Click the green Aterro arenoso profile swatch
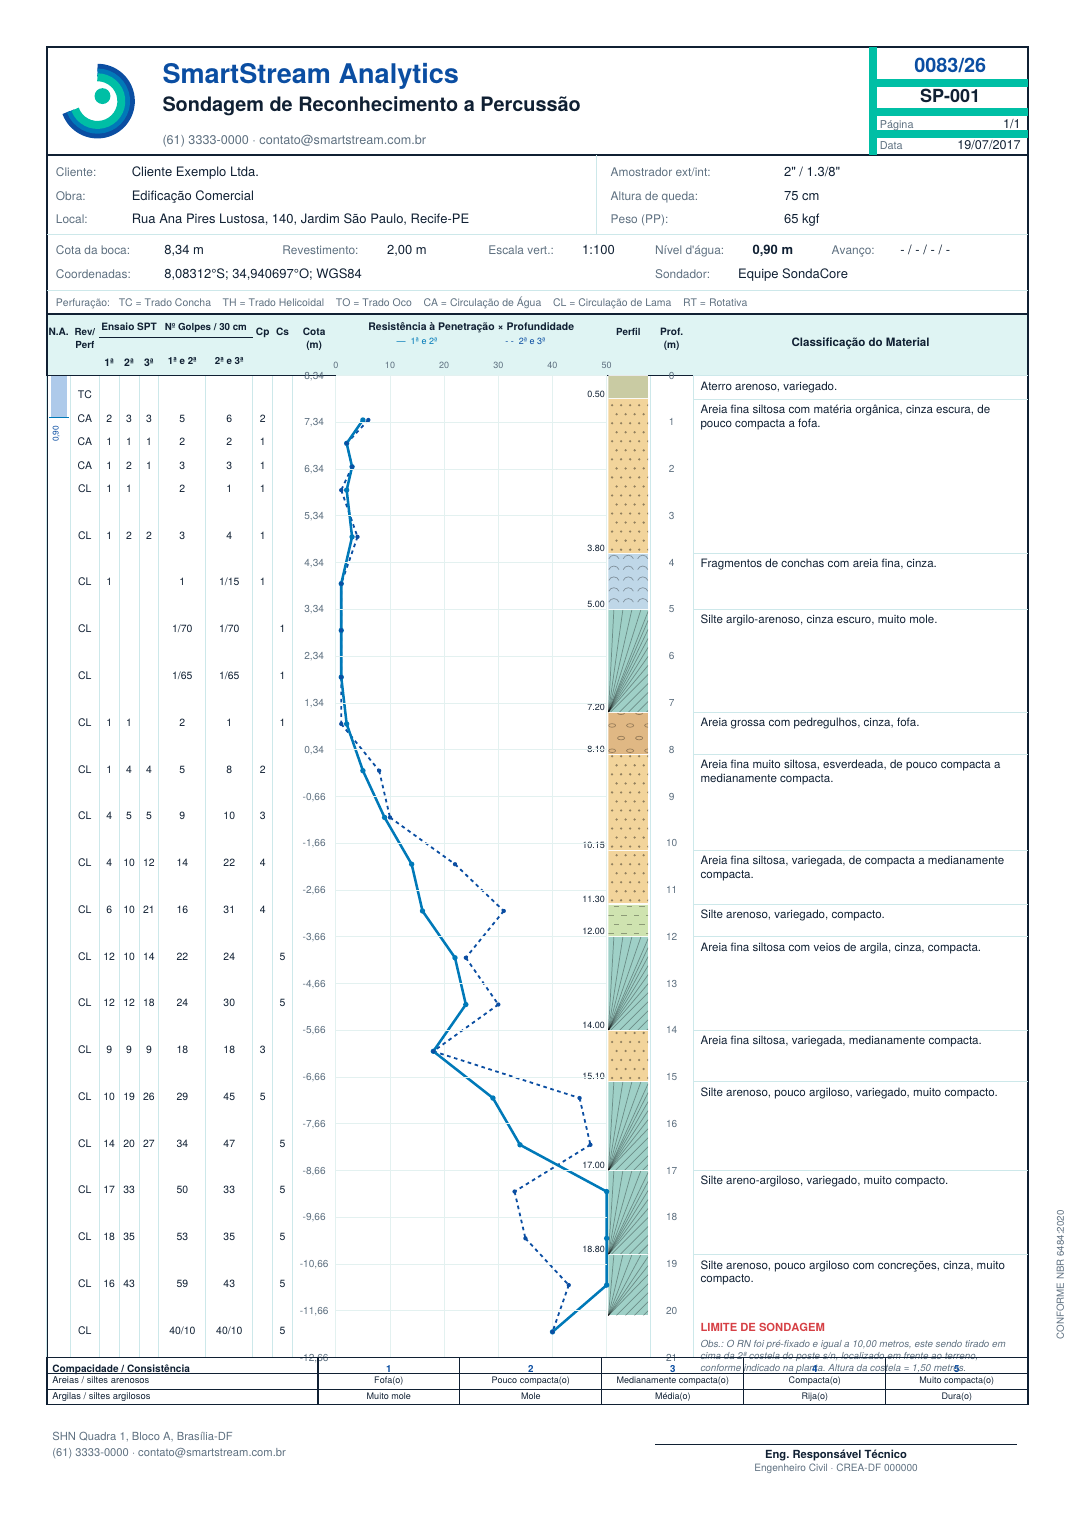Viewport: 1075px width, 1521px height. point(628,387)
